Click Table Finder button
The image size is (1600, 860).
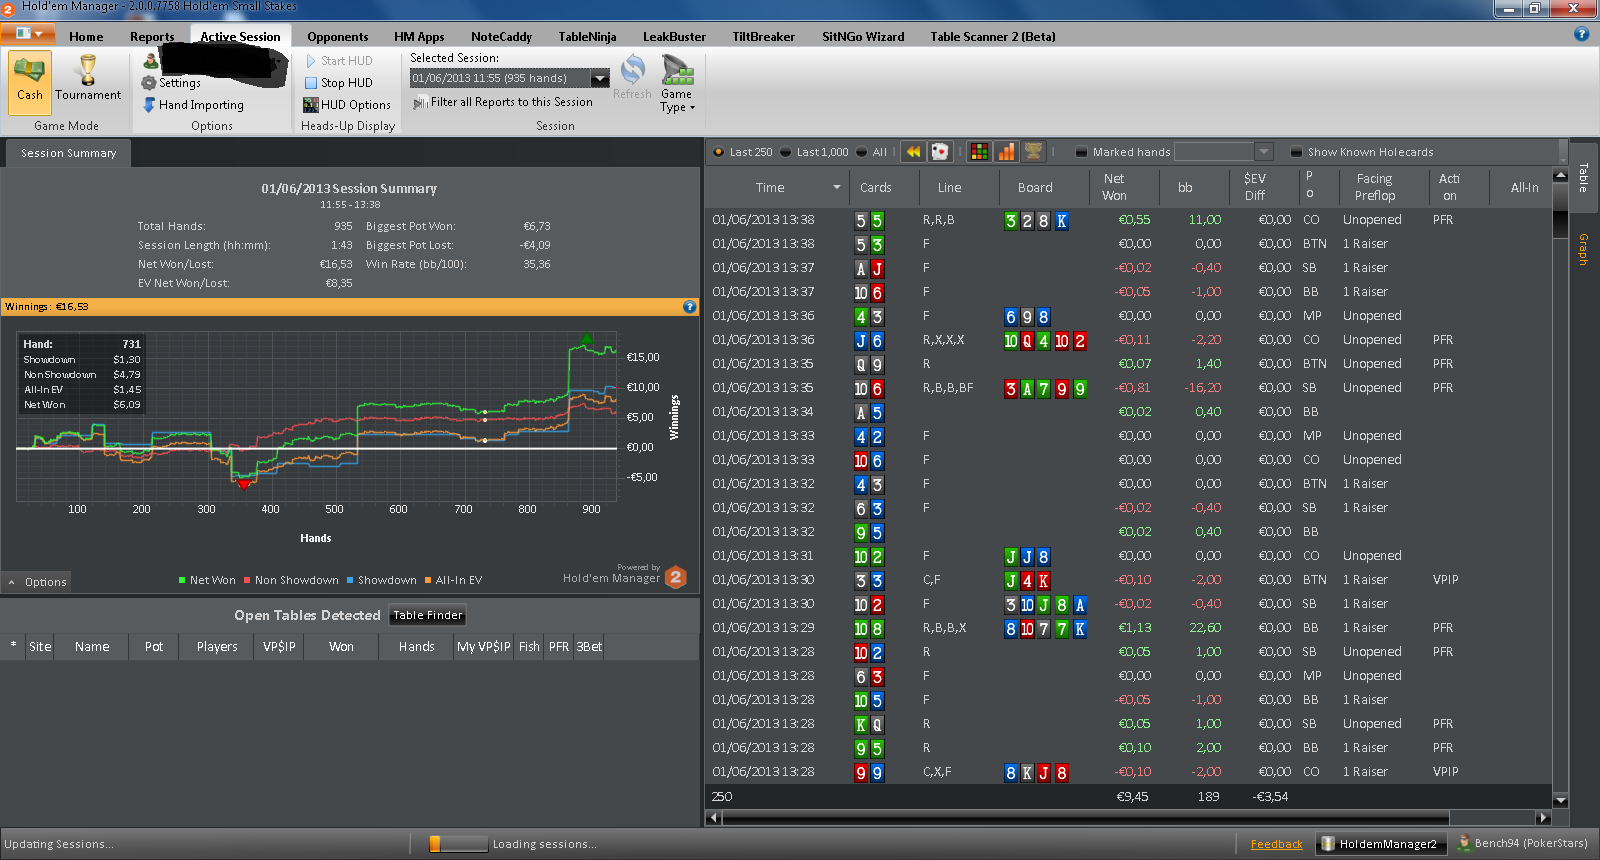point(428,615)
